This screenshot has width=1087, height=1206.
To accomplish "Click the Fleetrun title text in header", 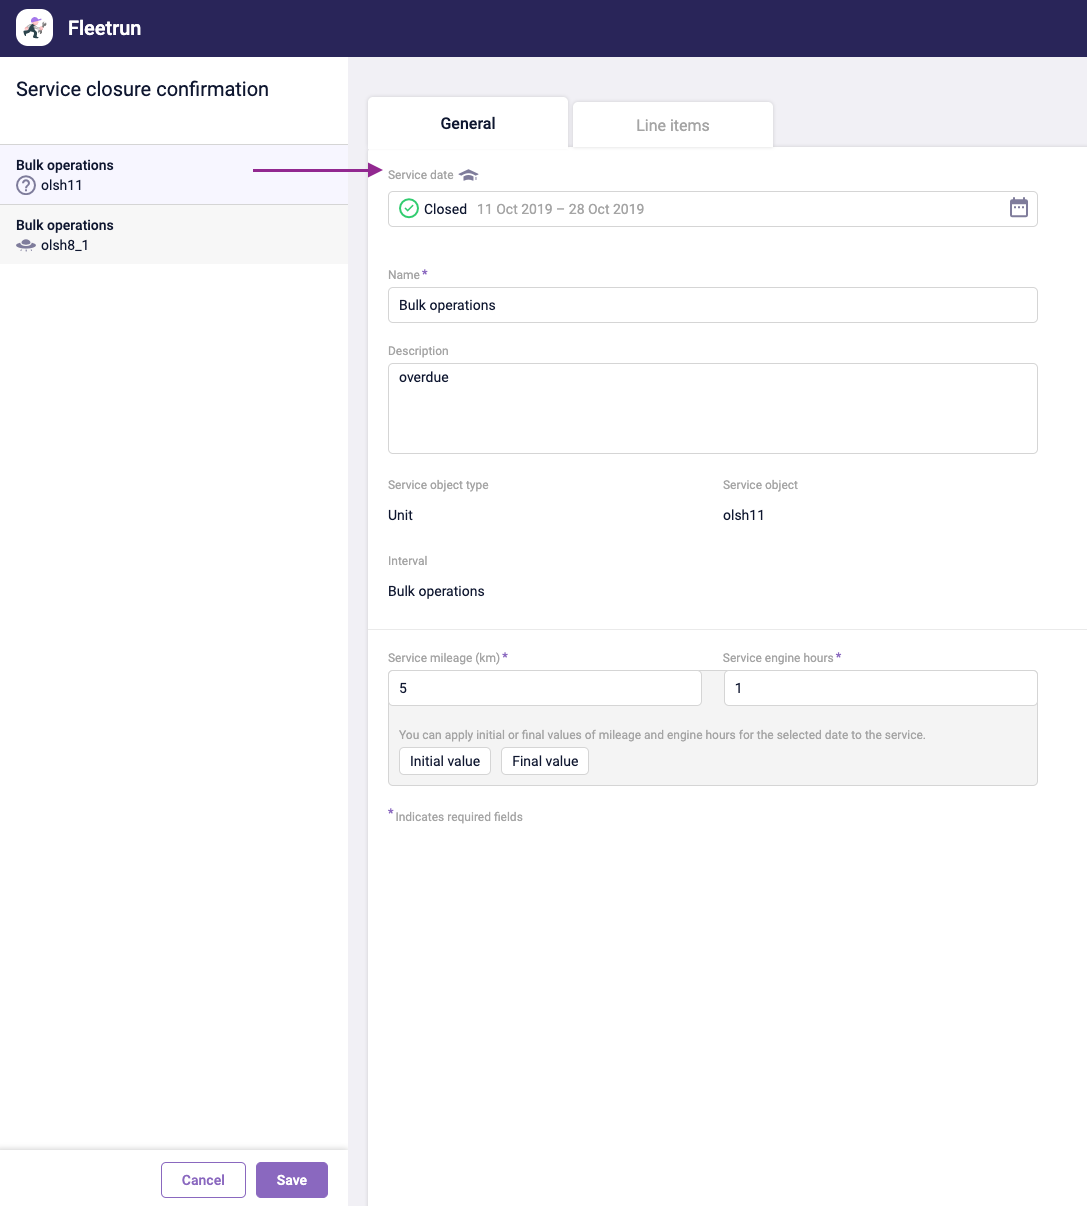I will click(x=104, y=28).
